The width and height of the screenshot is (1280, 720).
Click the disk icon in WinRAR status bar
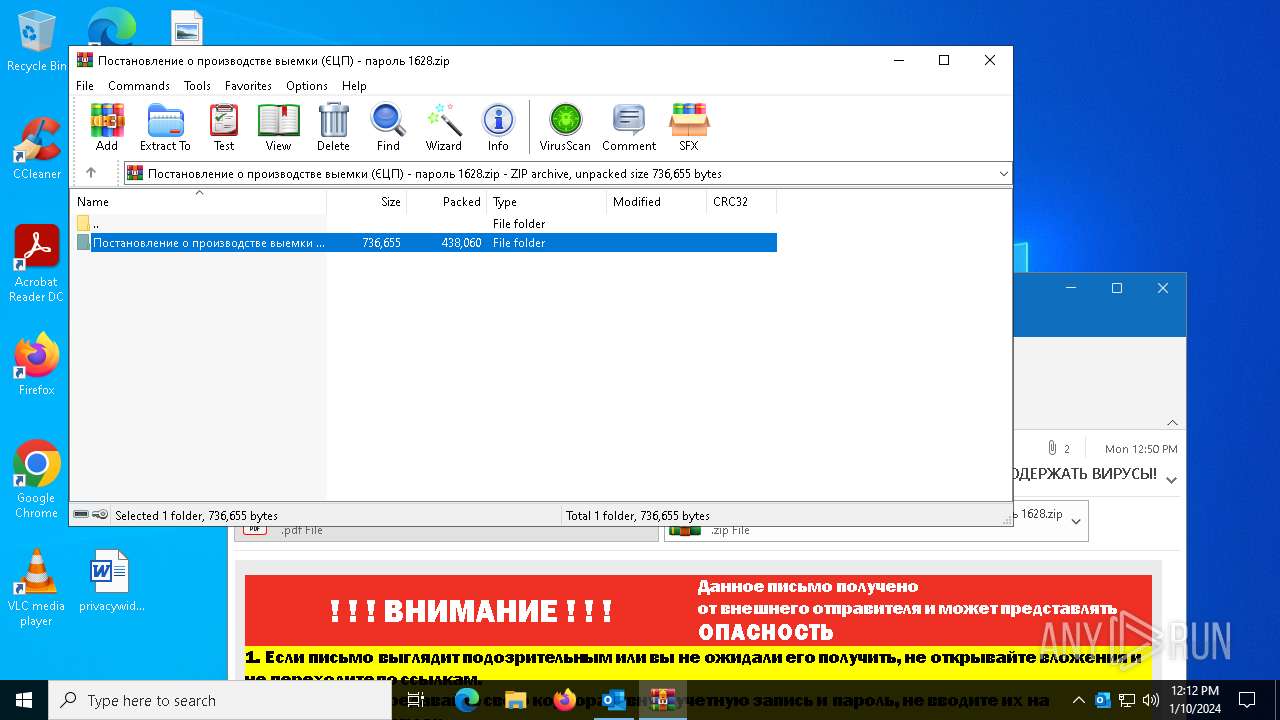(x=81, y=515)
